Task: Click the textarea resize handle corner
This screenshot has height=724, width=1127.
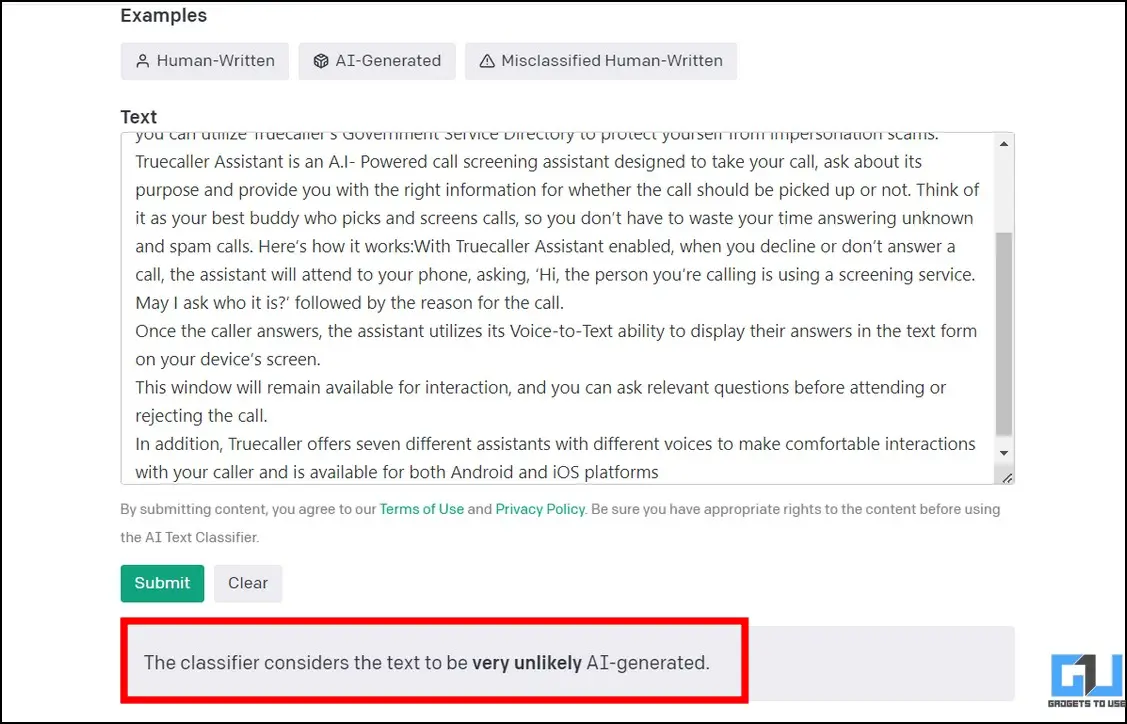Action: click(1007, 477)
